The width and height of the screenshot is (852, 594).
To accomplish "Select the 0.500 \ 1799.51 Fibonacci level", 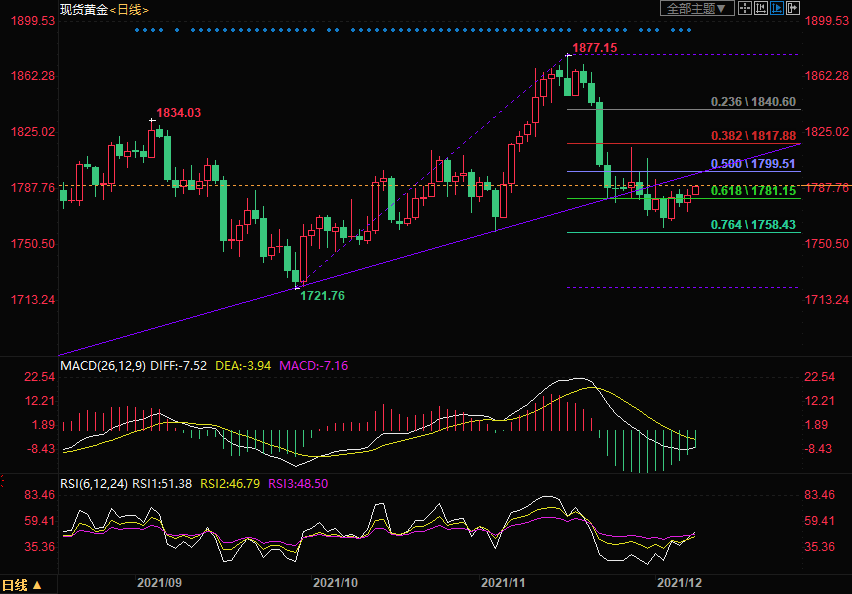I will click(753, 163).
